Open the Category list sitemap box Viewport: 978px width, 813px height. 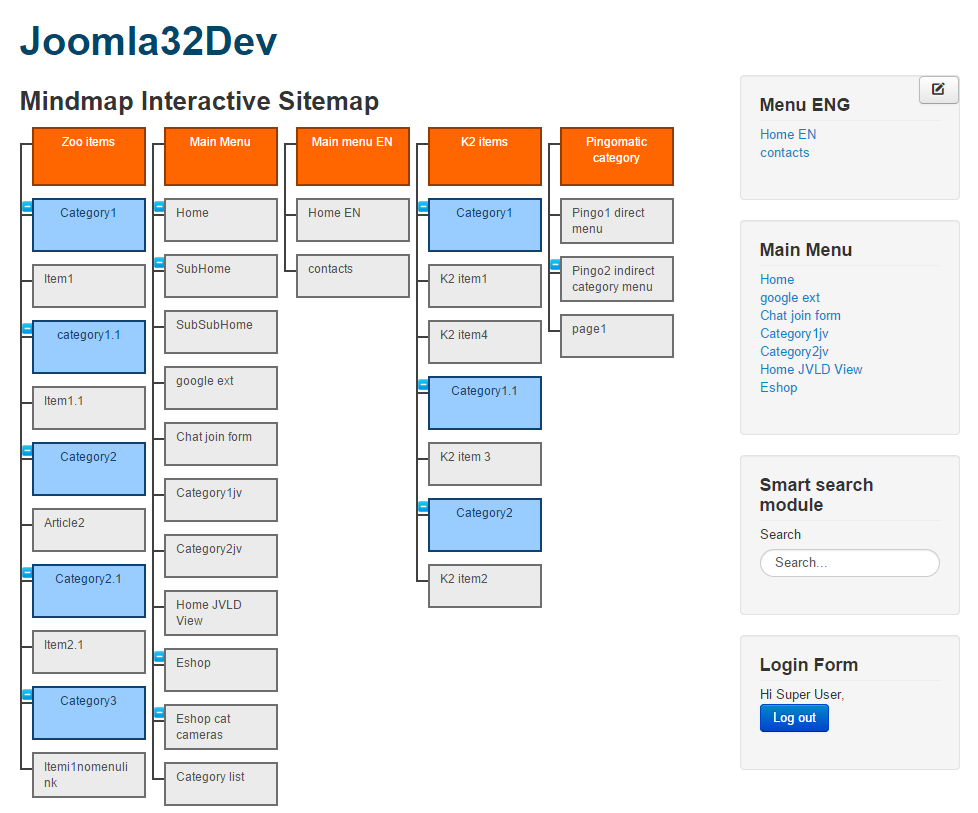pyautogui.click(x=221, y=784)
